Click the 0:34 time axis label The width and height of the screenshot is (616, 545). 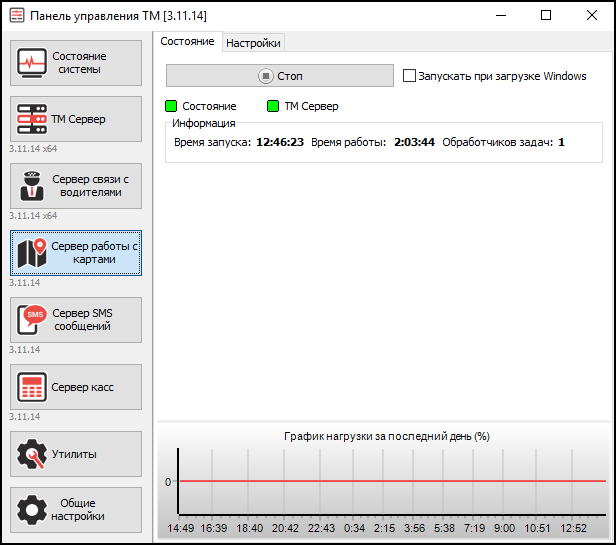[354, 528]
